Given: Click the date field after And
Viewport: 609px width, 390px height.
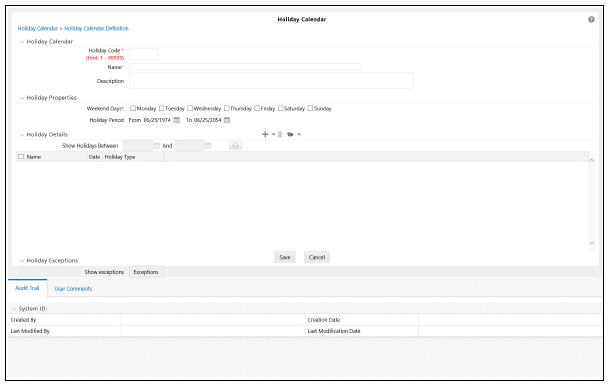Looking at the screenshot, I should tap(189, 146).
